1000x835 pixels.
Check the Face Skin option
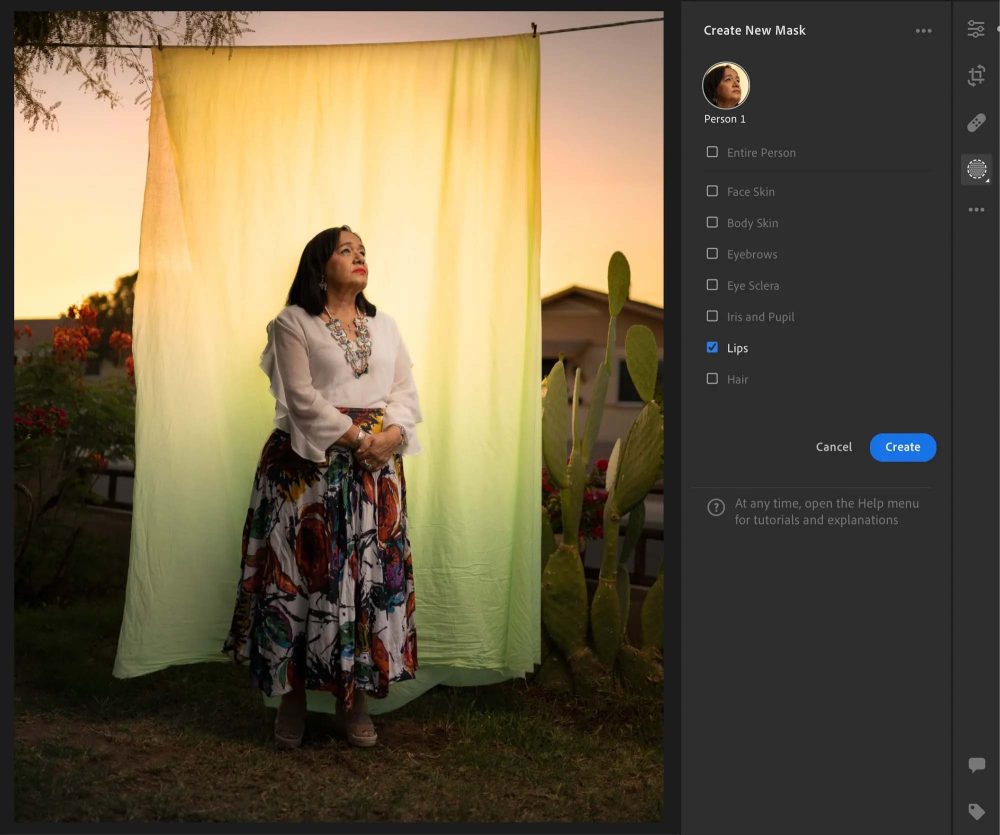(712, 191)
